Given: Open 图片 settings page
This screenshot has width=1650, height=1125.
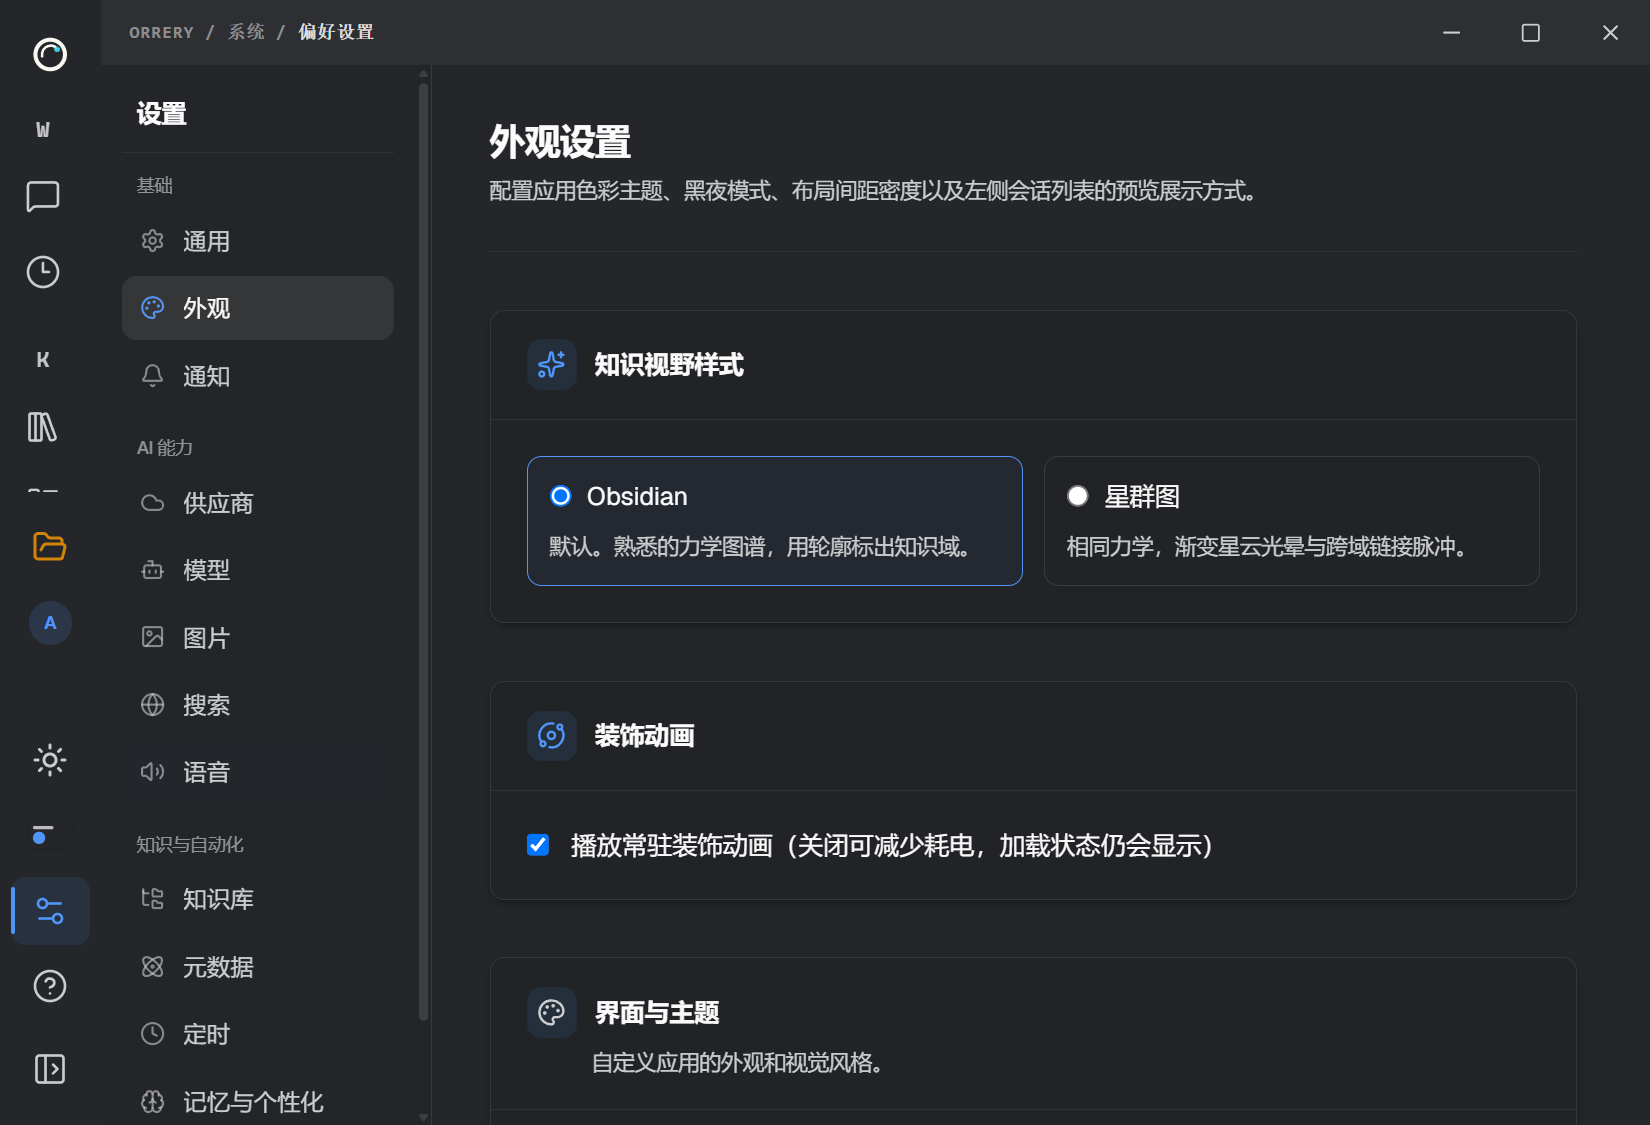Looking at the screenshot, I should point(258,638).
